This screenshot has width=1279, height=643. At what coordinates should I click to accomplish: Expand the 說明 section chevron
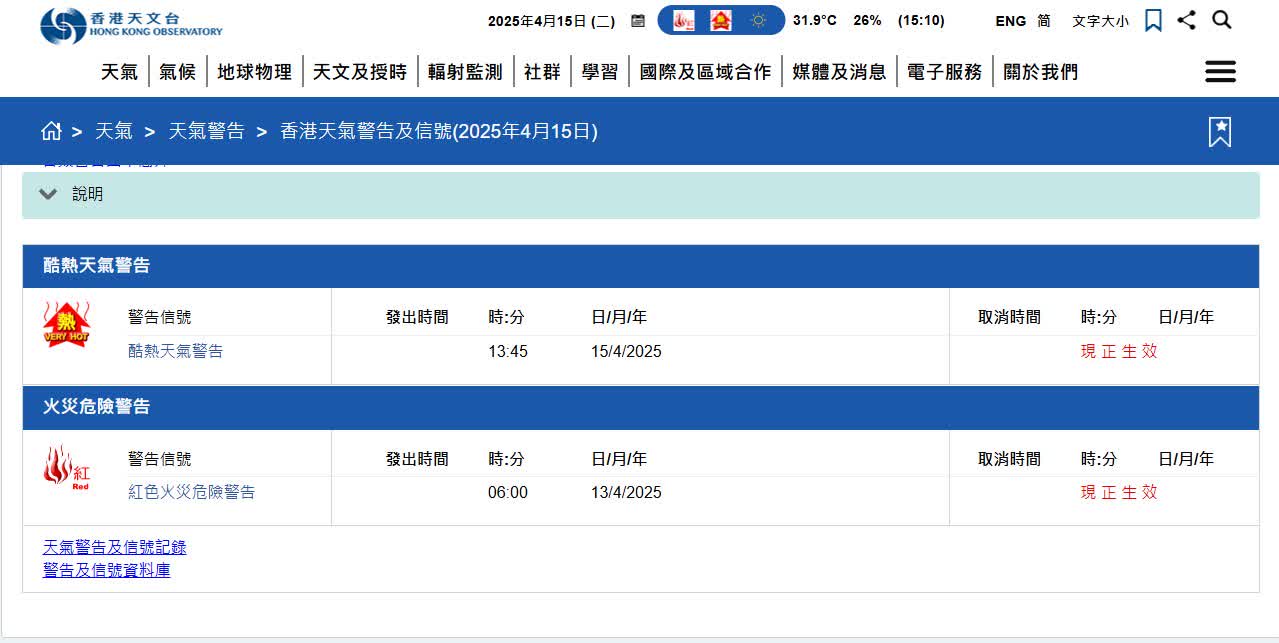click(x=48, y=194)
